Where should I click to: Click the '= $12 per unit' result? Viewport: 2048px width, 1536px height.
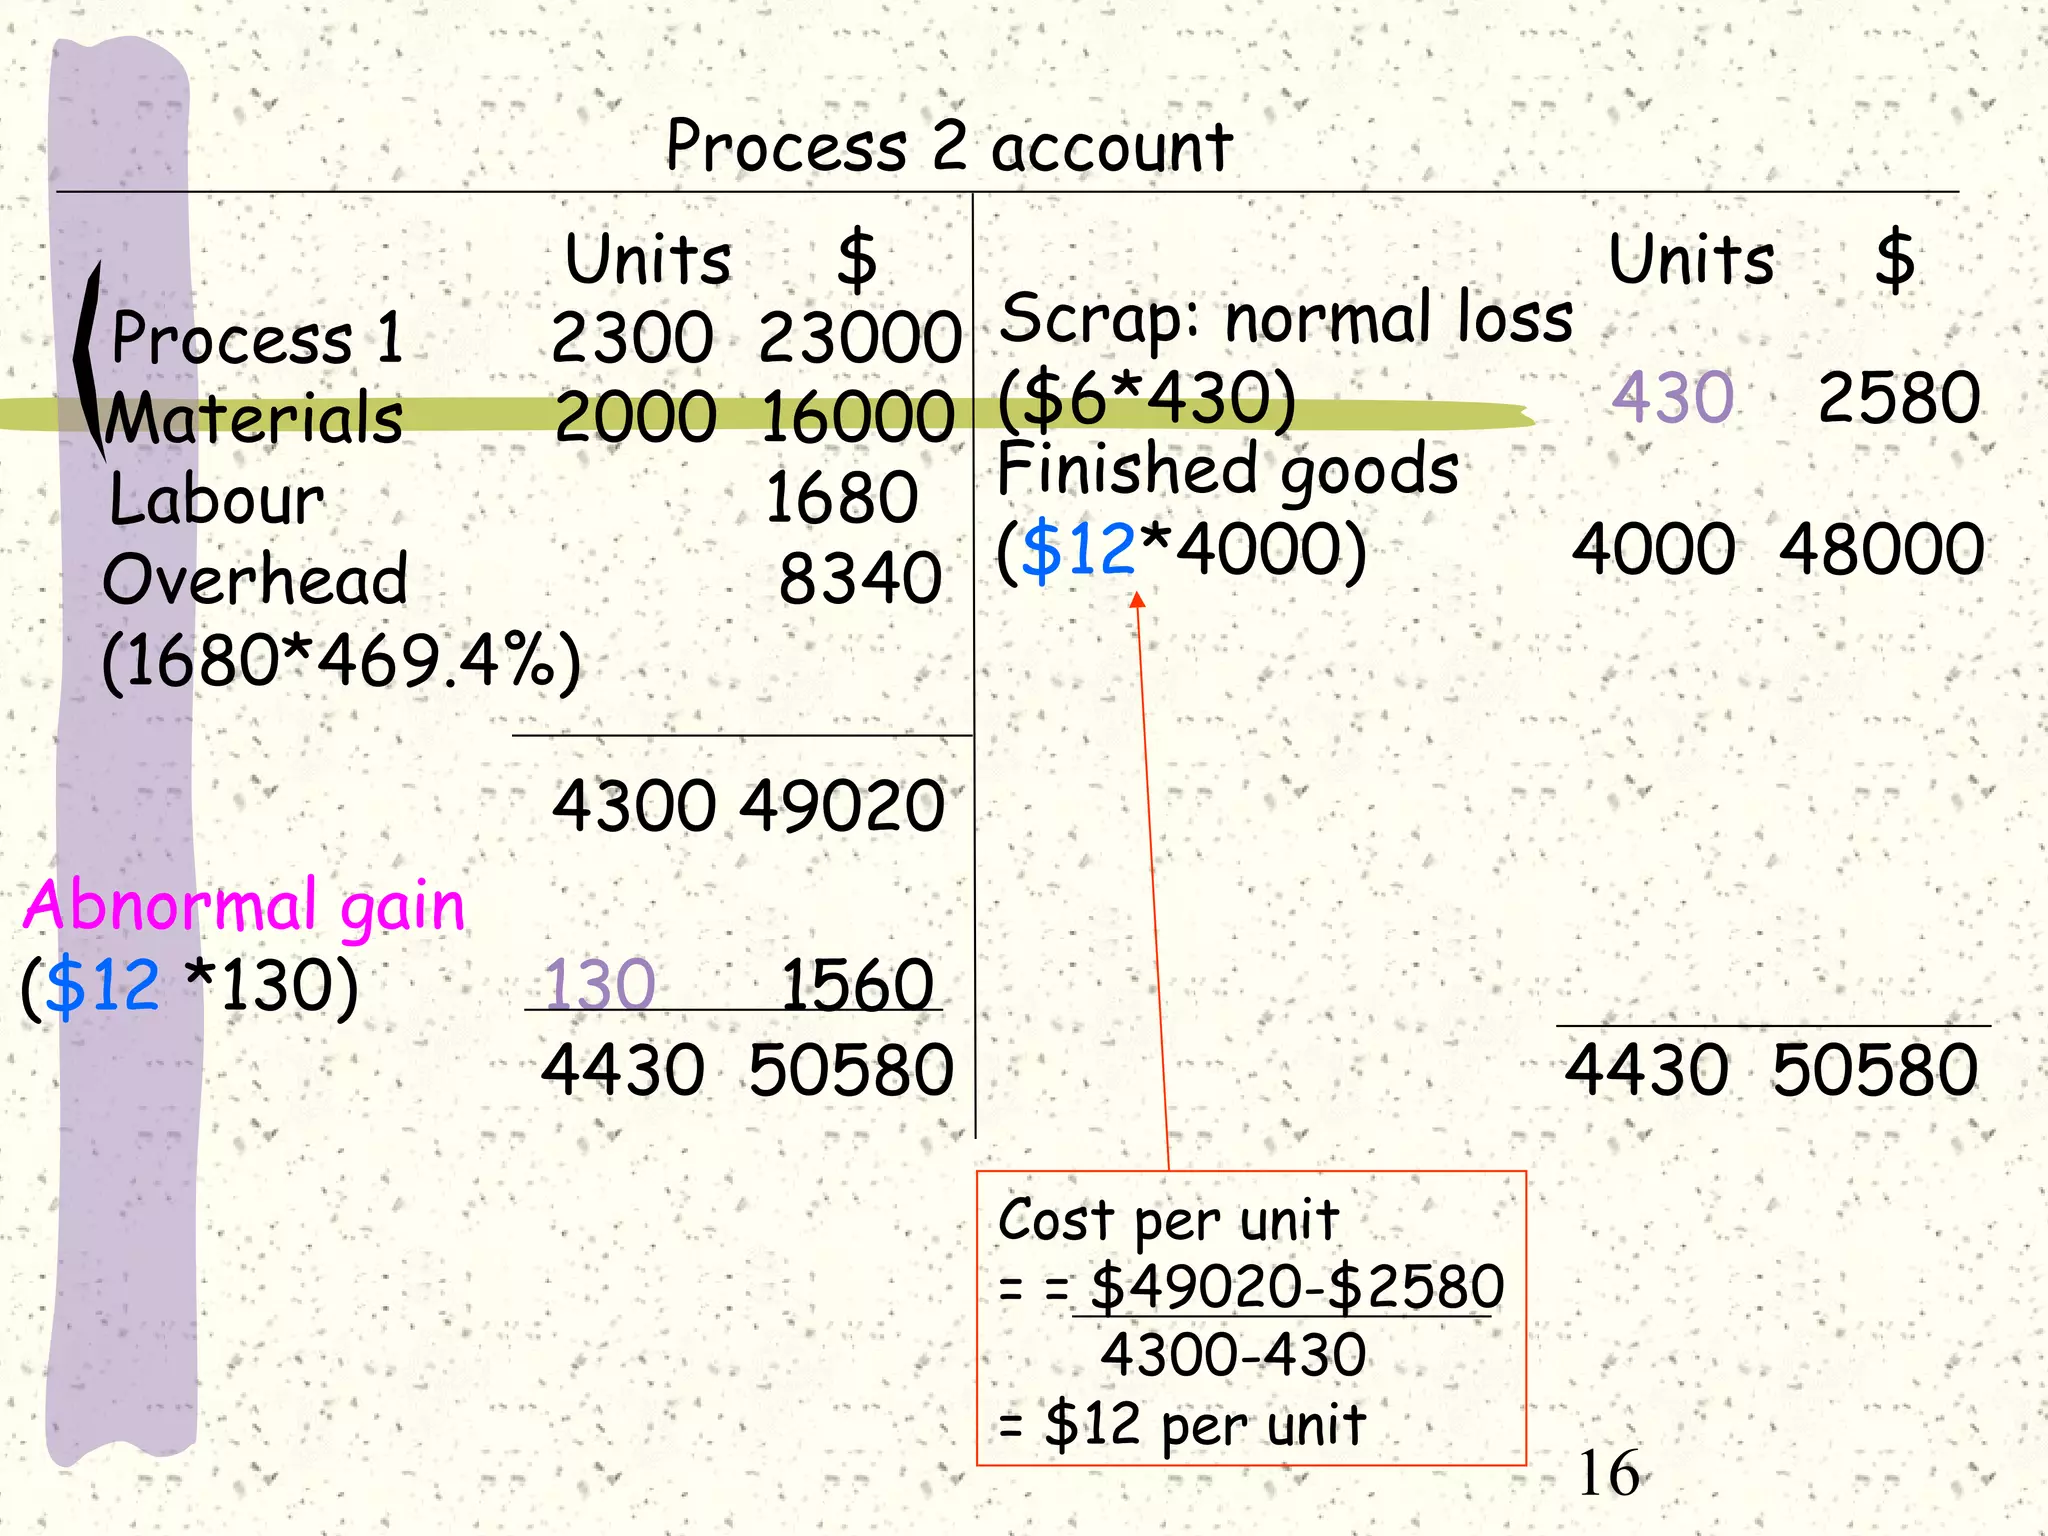pos(1182,1425)
